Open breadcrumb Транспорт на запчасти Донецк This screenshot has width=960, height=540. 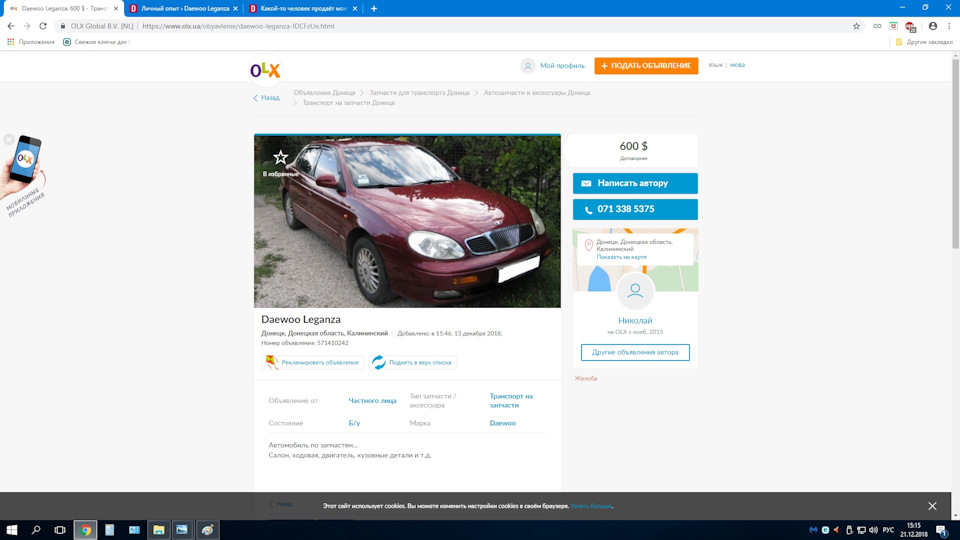click(348, 103)
